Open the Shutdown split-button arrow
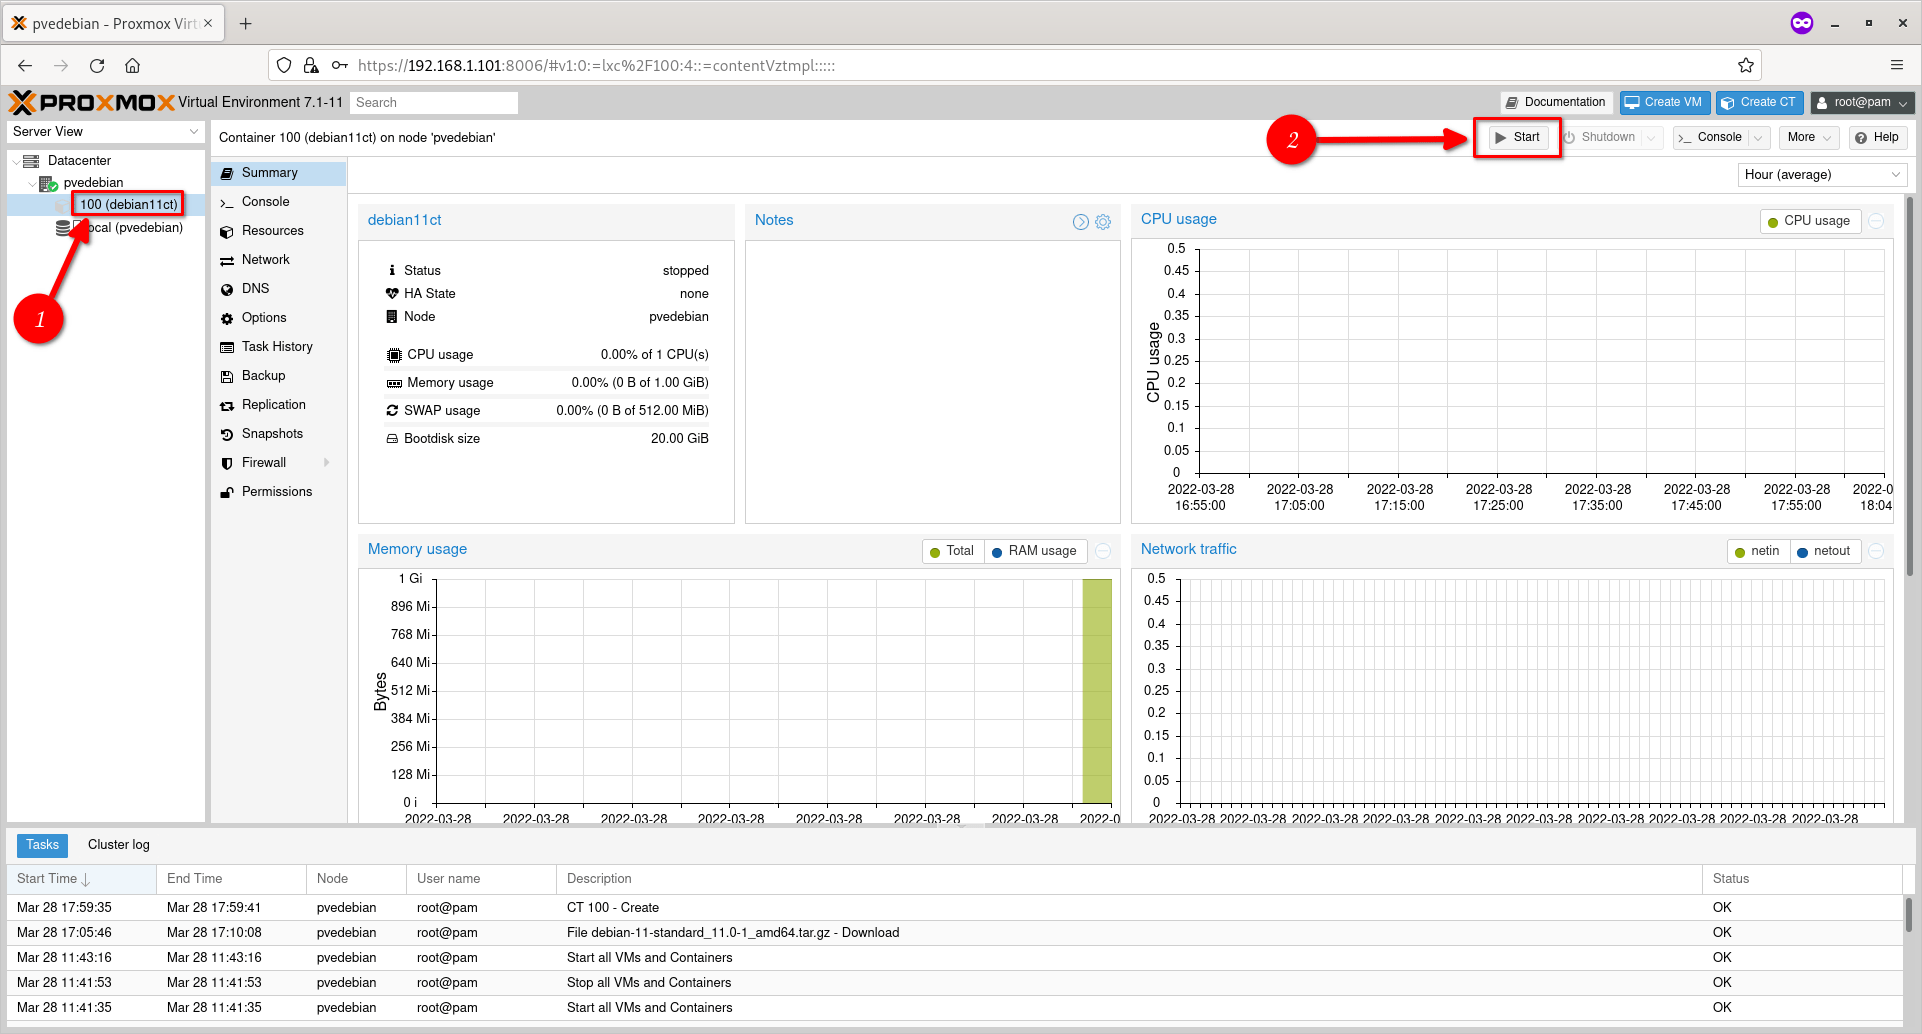 [1652, 138]
